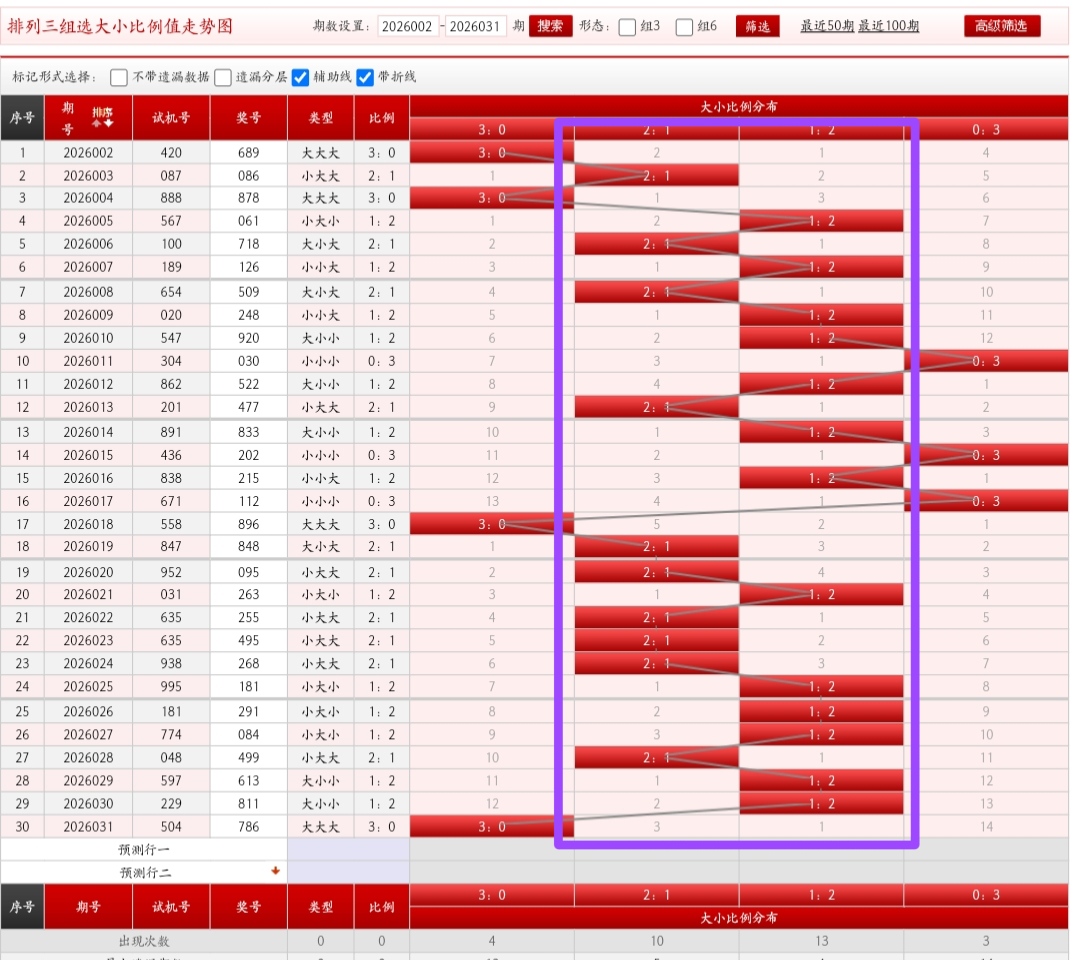Screen dimensions: 1080x960
Task: Click type cell 小小小 in row 2026015
Action: pos(320,455)
